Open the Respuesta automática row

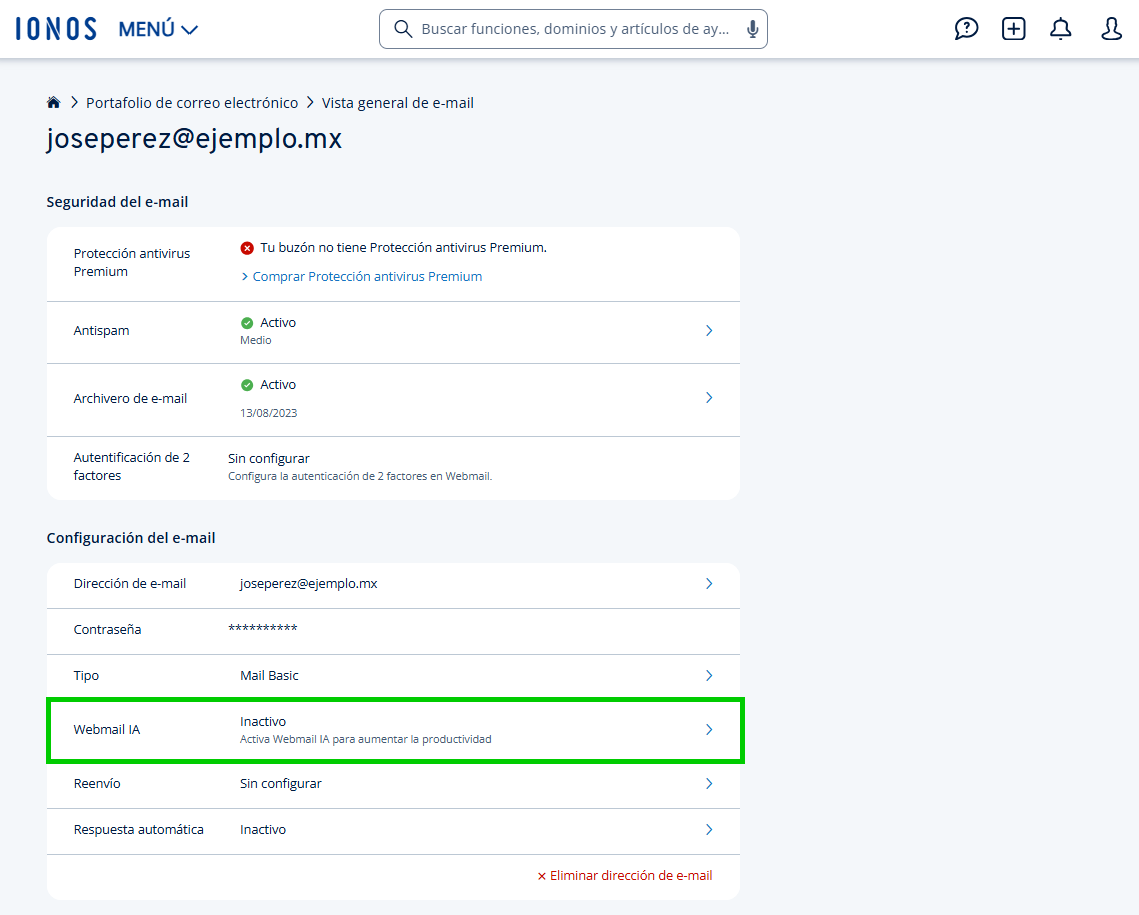393,830
